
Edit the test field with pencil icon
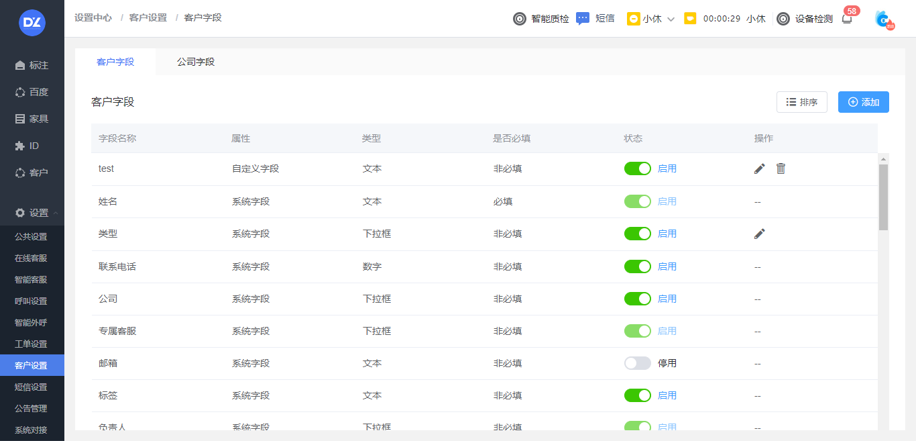(759, 169)
